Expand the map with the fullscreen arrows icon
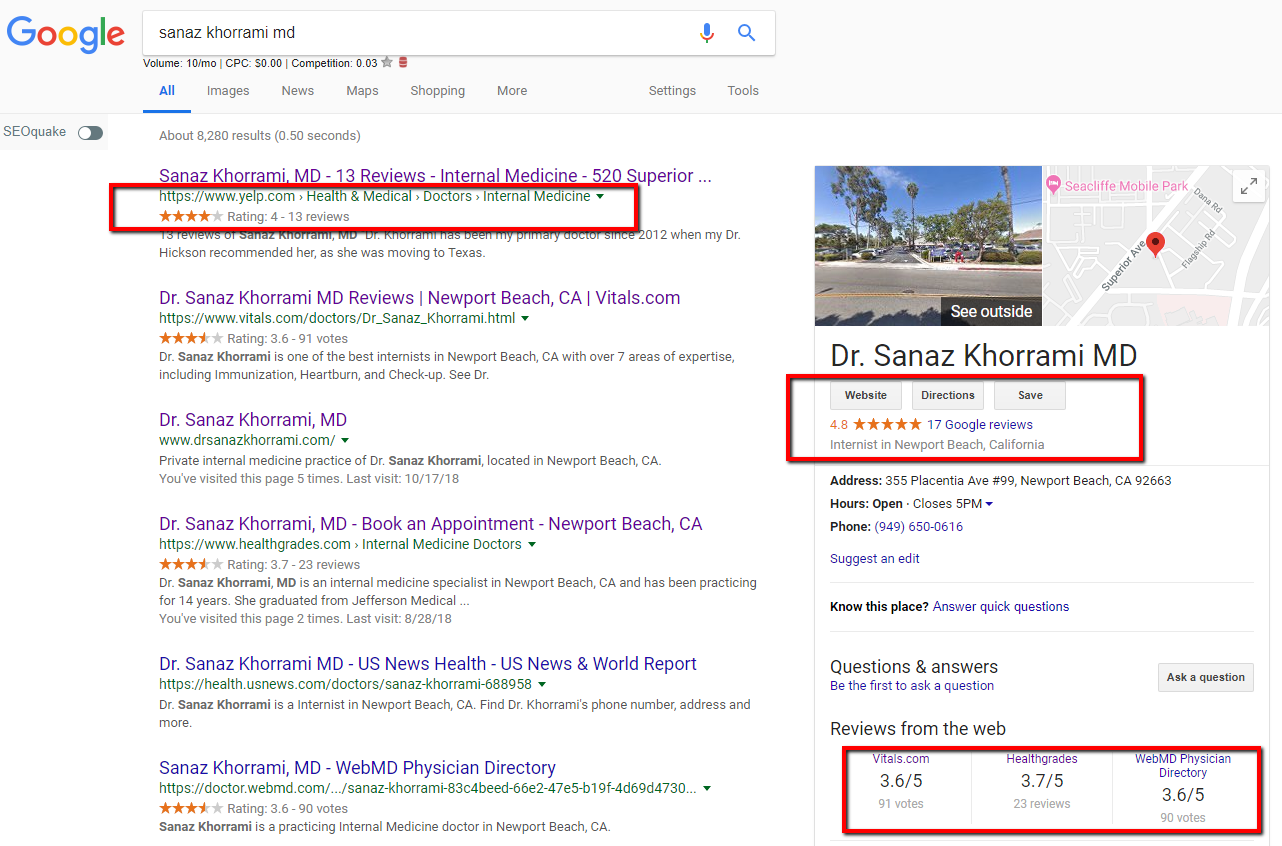 point(1249,186)
